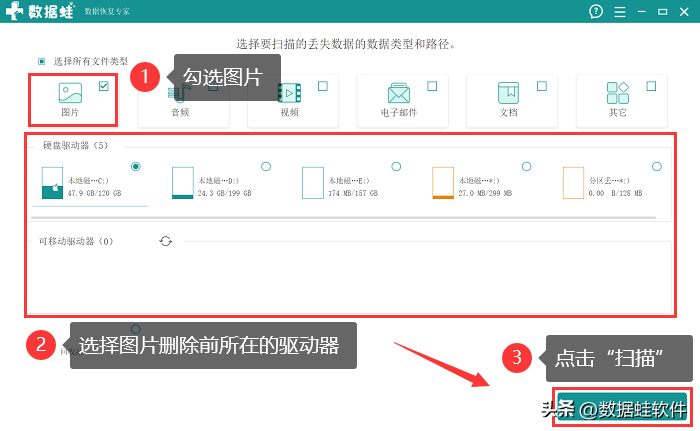Click the 174 MB/157 GB text
700x431 pixels.
pos(353,193)
